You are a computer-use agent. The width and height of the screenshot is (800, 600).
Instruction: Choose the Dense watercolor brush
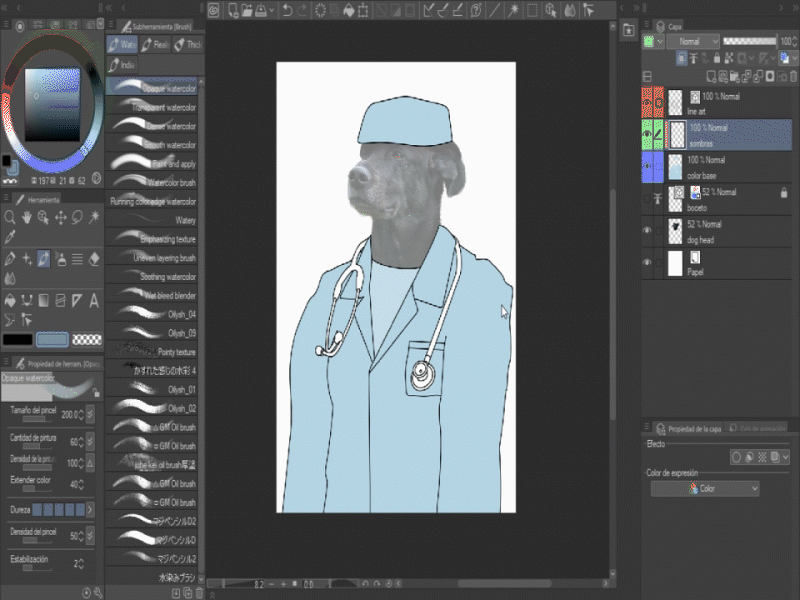[x=152, y=126]
